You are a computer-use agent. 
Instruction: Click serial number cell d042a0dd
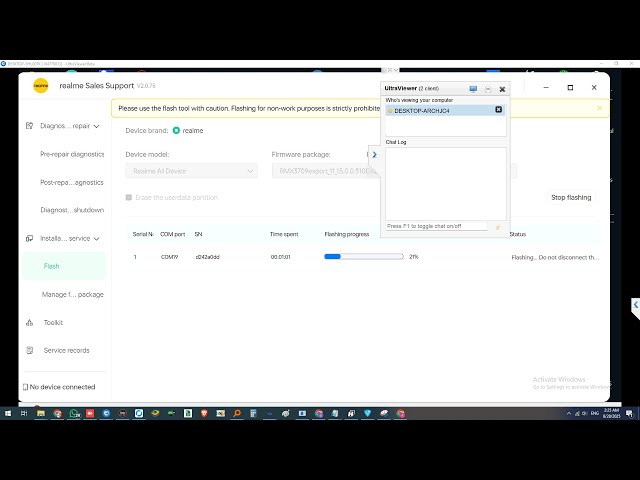(207, 257)
